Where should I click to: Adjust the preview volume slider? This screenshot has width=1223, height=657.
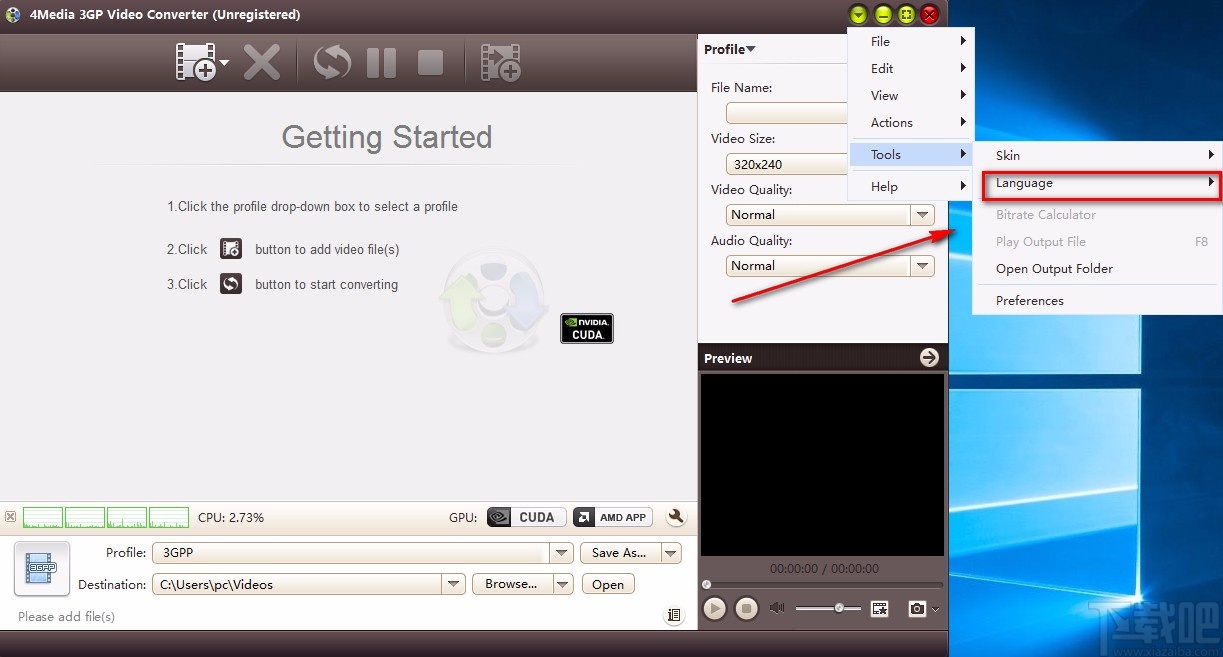pos(829,608)
